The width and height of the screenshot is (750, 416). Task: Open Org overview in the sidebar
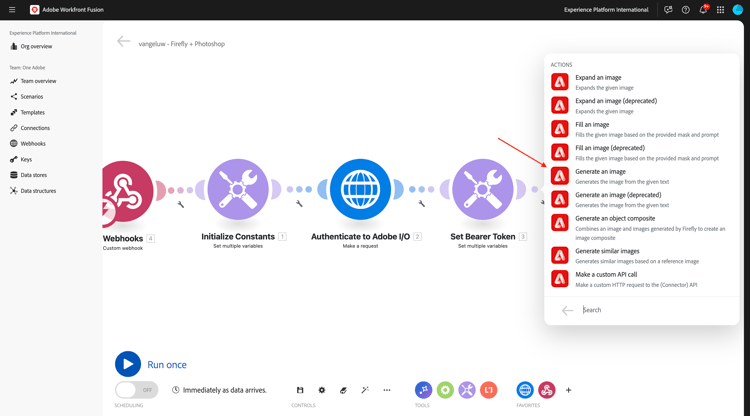(x=32, y=46)
